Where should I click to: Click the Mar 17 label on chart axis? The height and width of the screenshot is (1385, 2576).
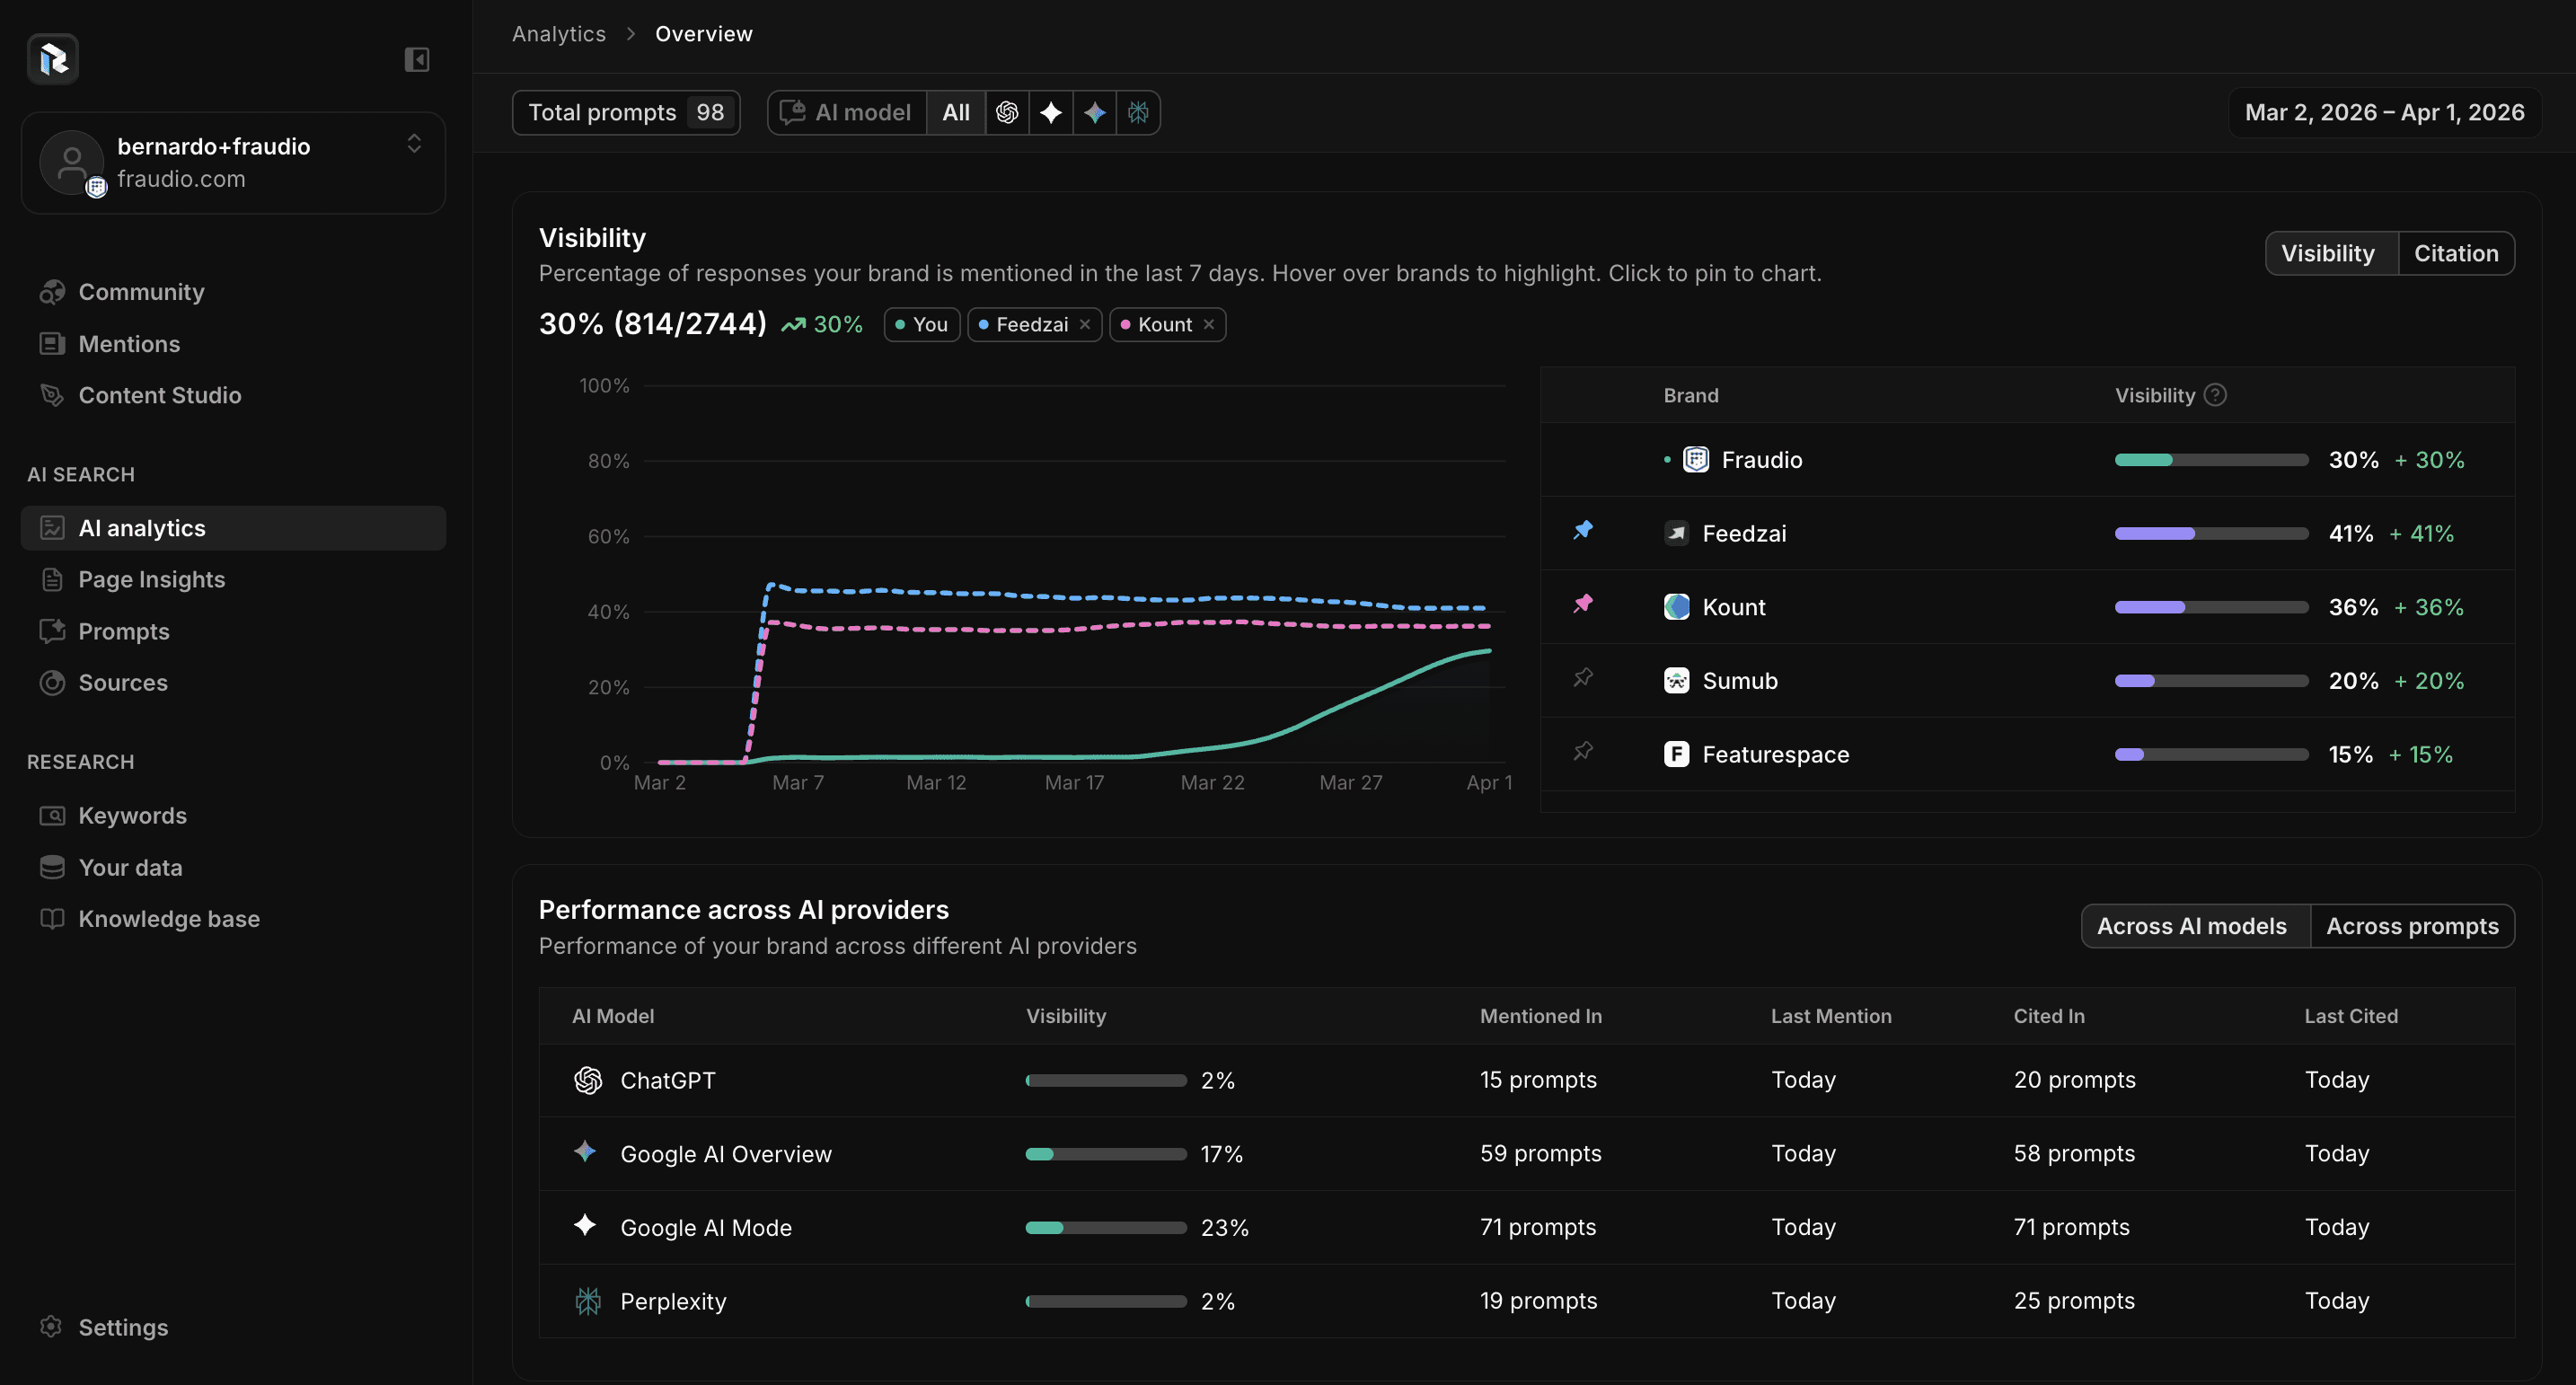click(x=1074, y=783)
